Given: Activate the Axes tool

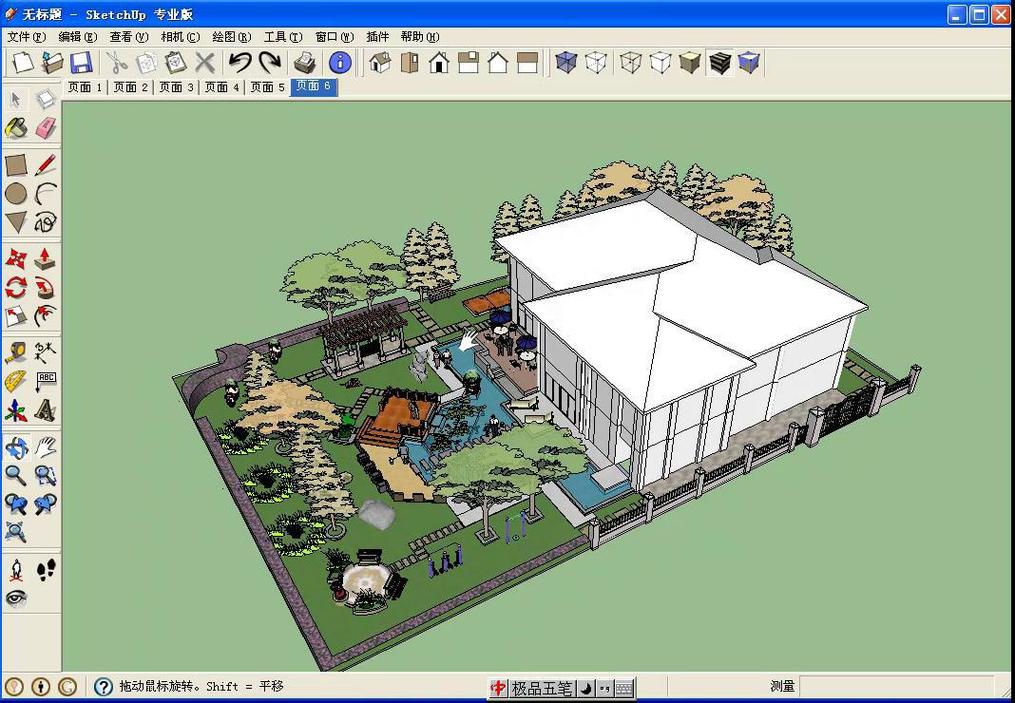Looking at the screenshot, I should pyautogui.click(x=16, y=410).
